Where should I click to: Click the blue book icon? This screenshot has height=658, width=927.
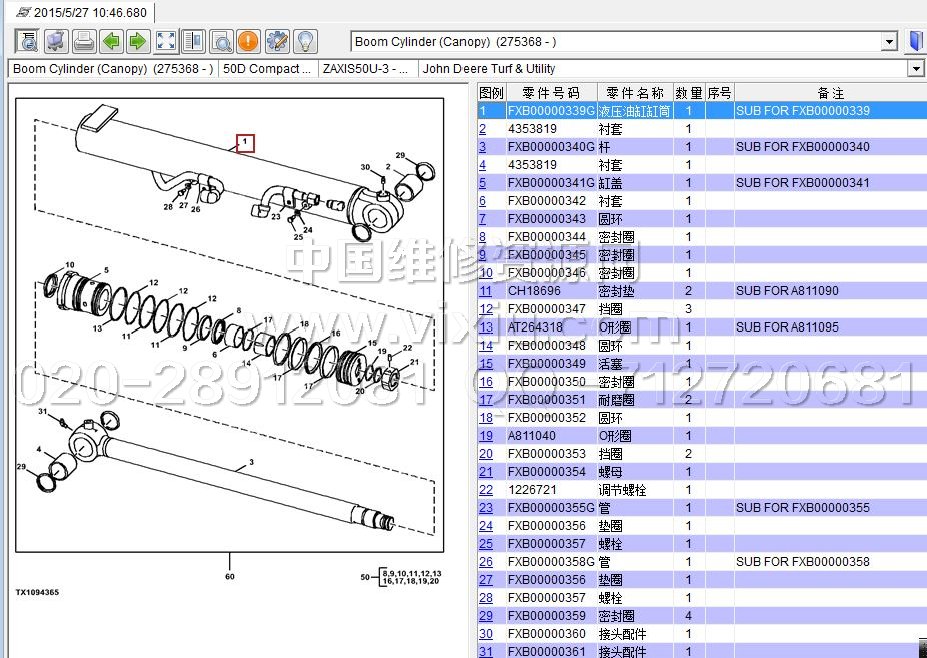click(x=914, y=41)
